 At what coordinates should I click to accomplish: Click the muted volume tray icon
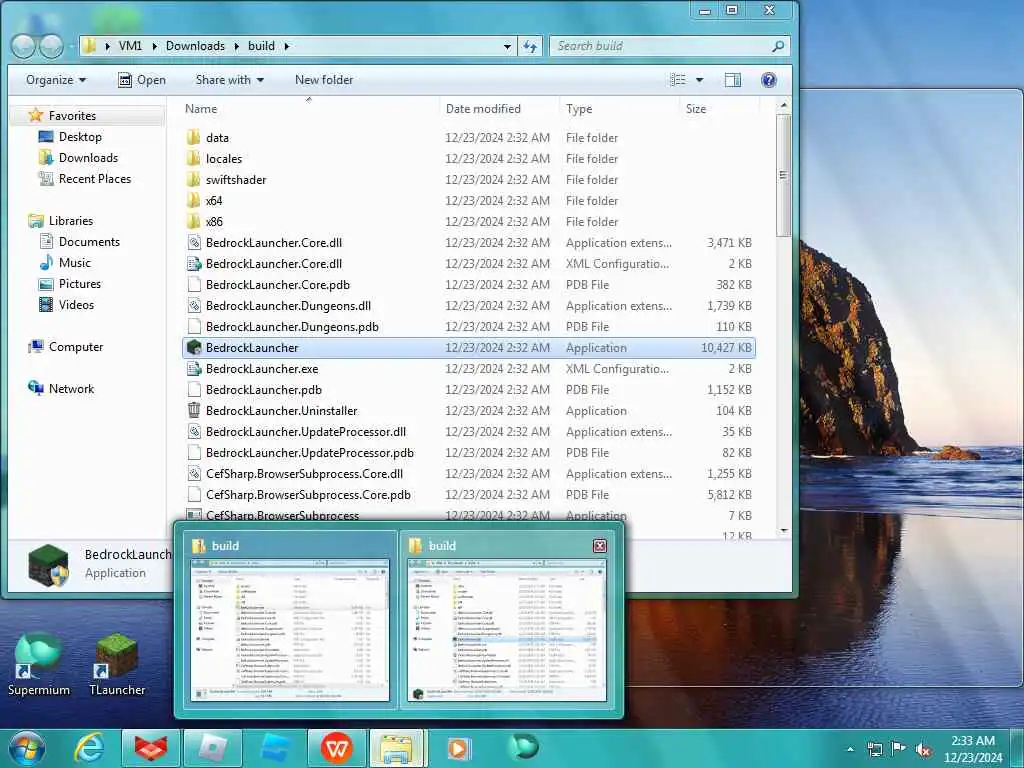coord(923,750)
